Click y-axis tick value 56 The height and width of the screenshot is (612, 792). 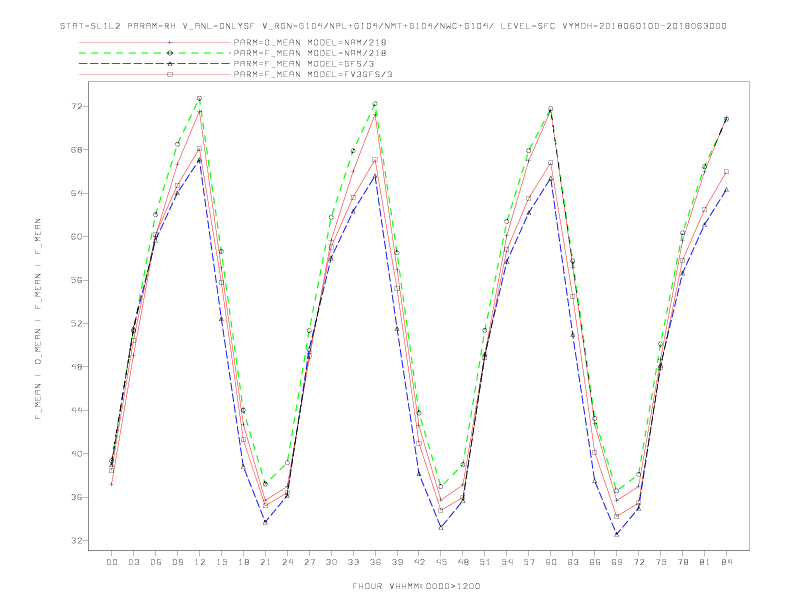click(76, 280)
